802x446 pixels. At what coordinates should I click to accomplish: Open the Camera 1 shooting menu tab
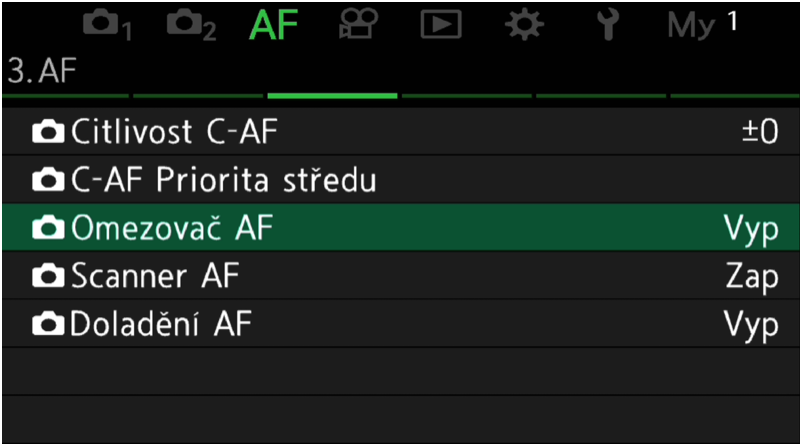[x=107, y=26]
